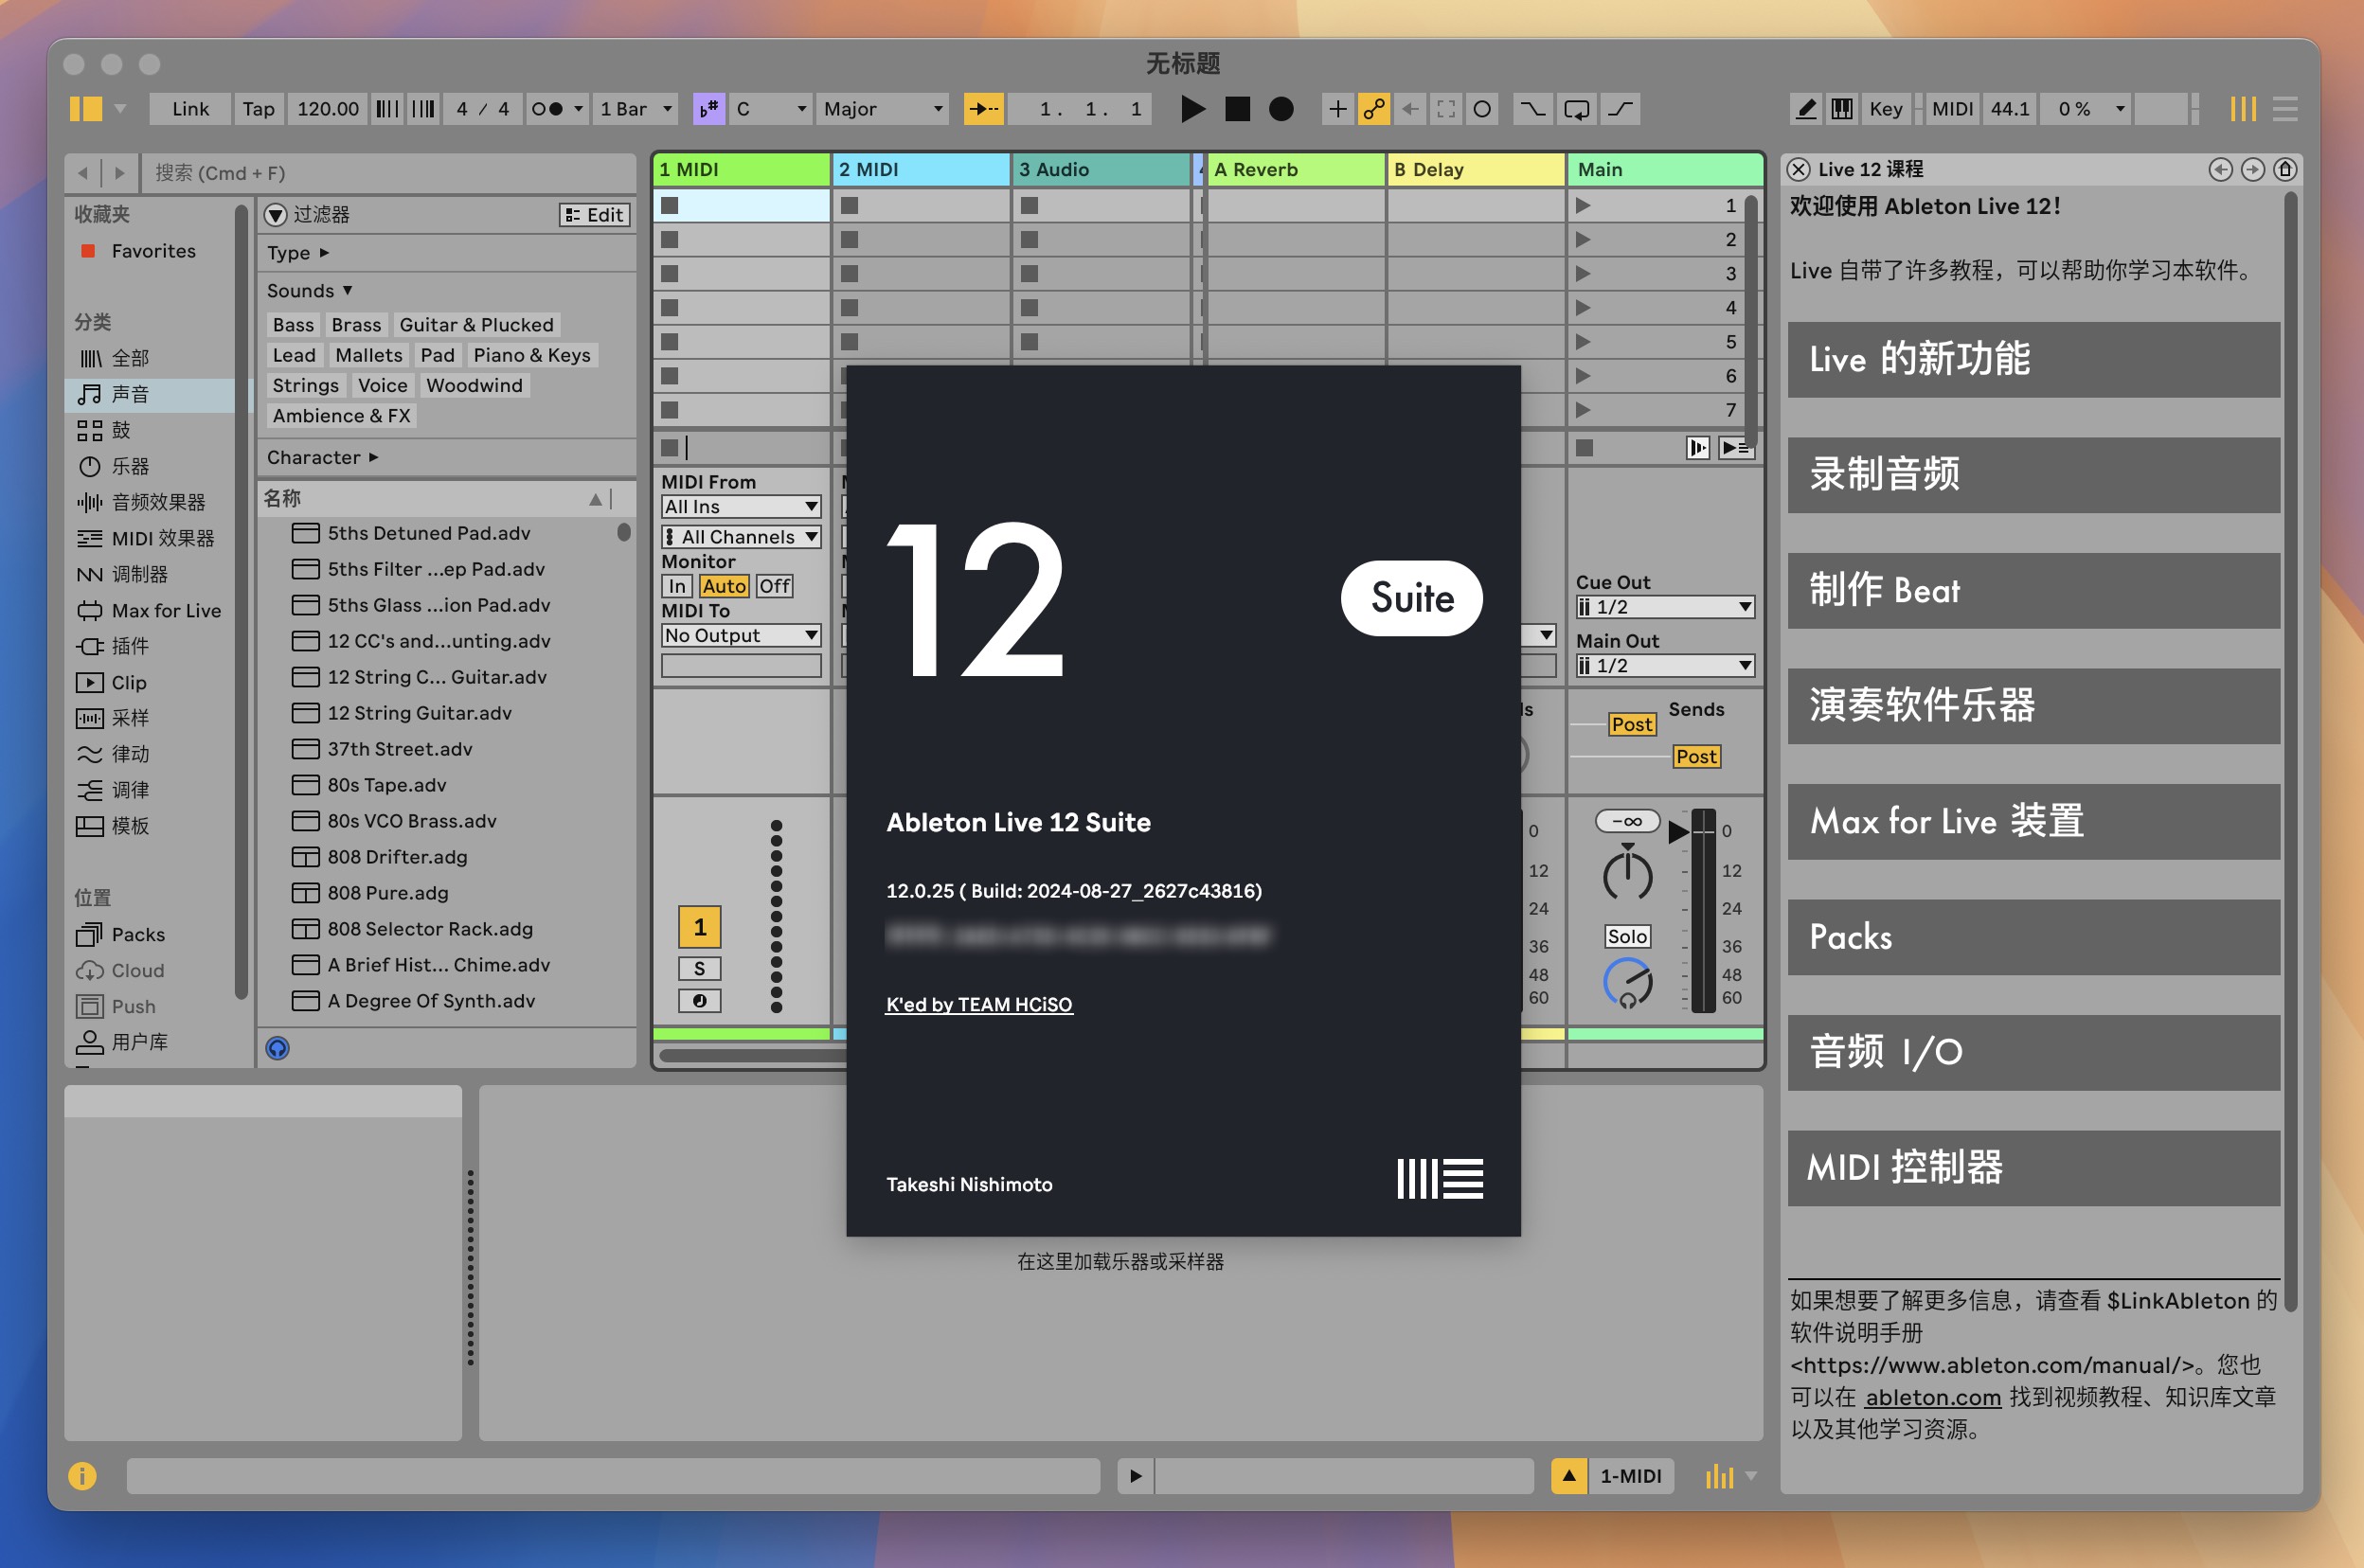Toggle the info view icon at bottom left
Image resolution: width=2364 pixels, height=1568 pixels.
82,1476
